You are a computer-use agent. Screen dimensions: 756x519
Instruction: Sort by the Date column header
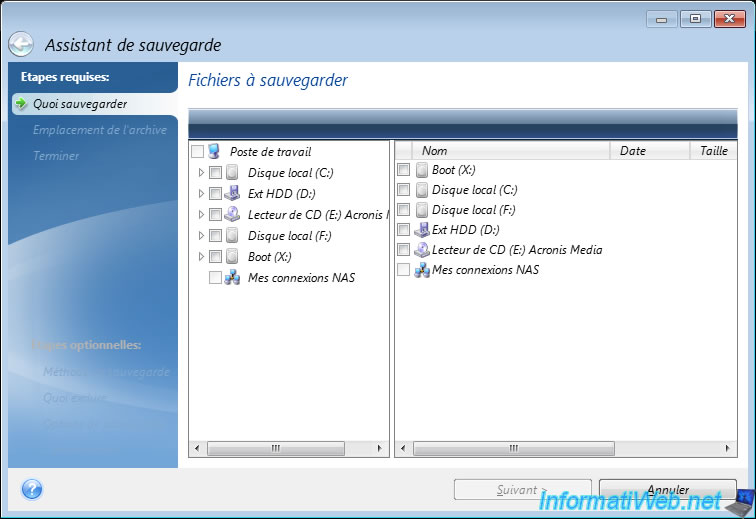coord(648,151)
